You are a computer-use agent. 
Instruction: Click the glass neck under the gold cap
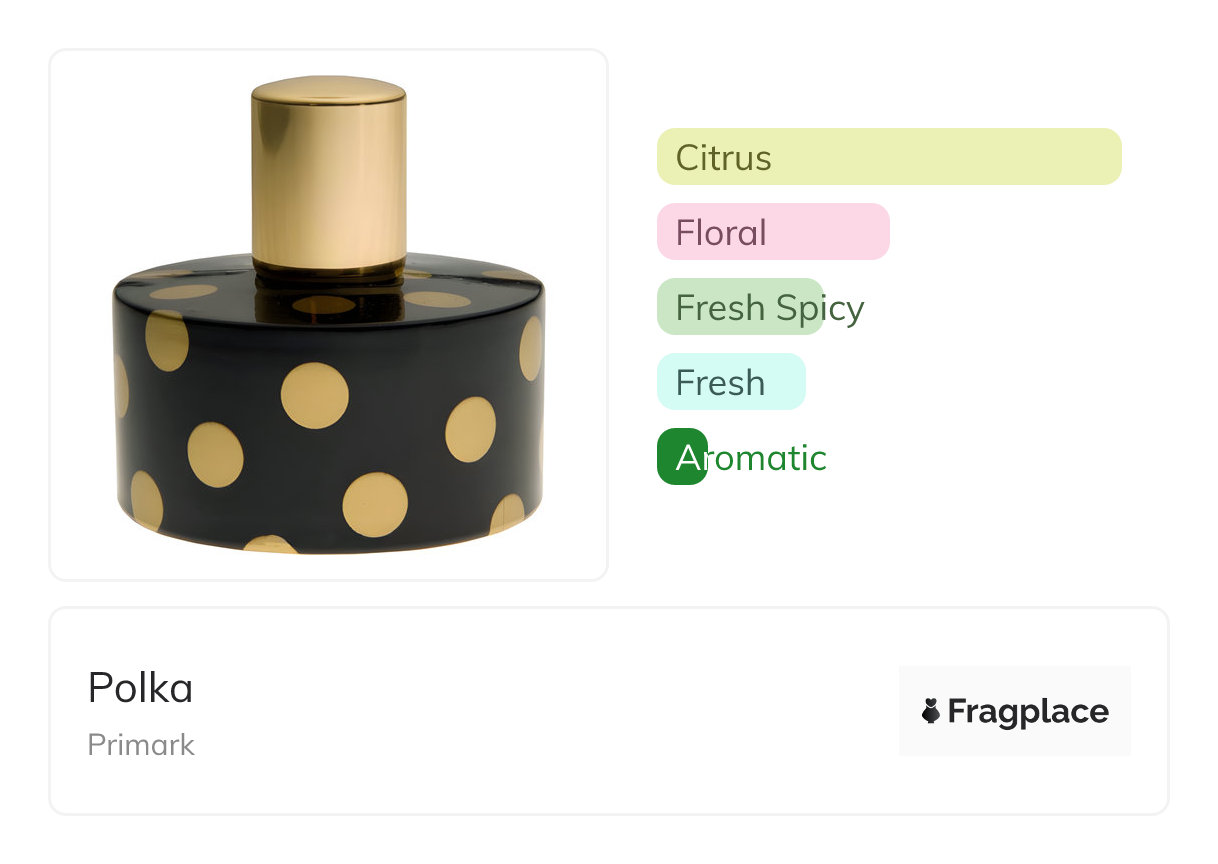[x=328, y=282]
